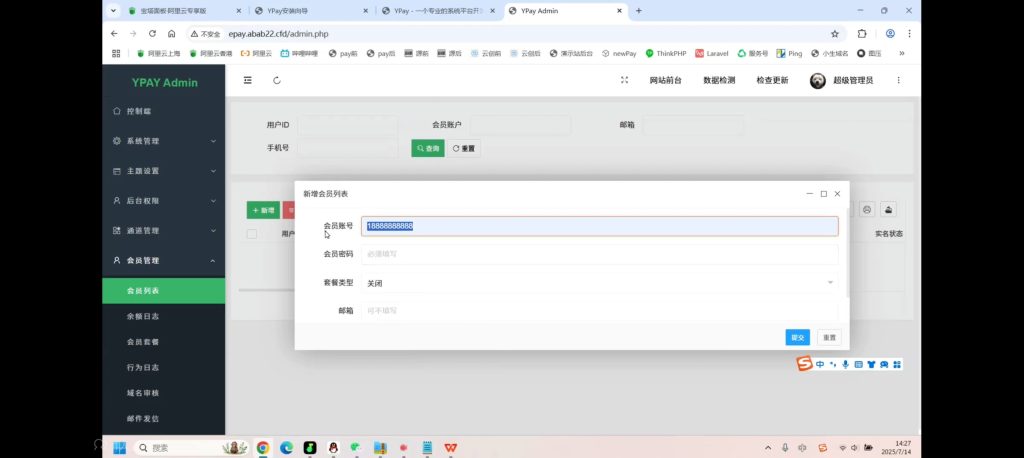Viewport: 1024px width, 458px height.
Task: Click the 超级管理员 avatar image
Action: point(818,80)
